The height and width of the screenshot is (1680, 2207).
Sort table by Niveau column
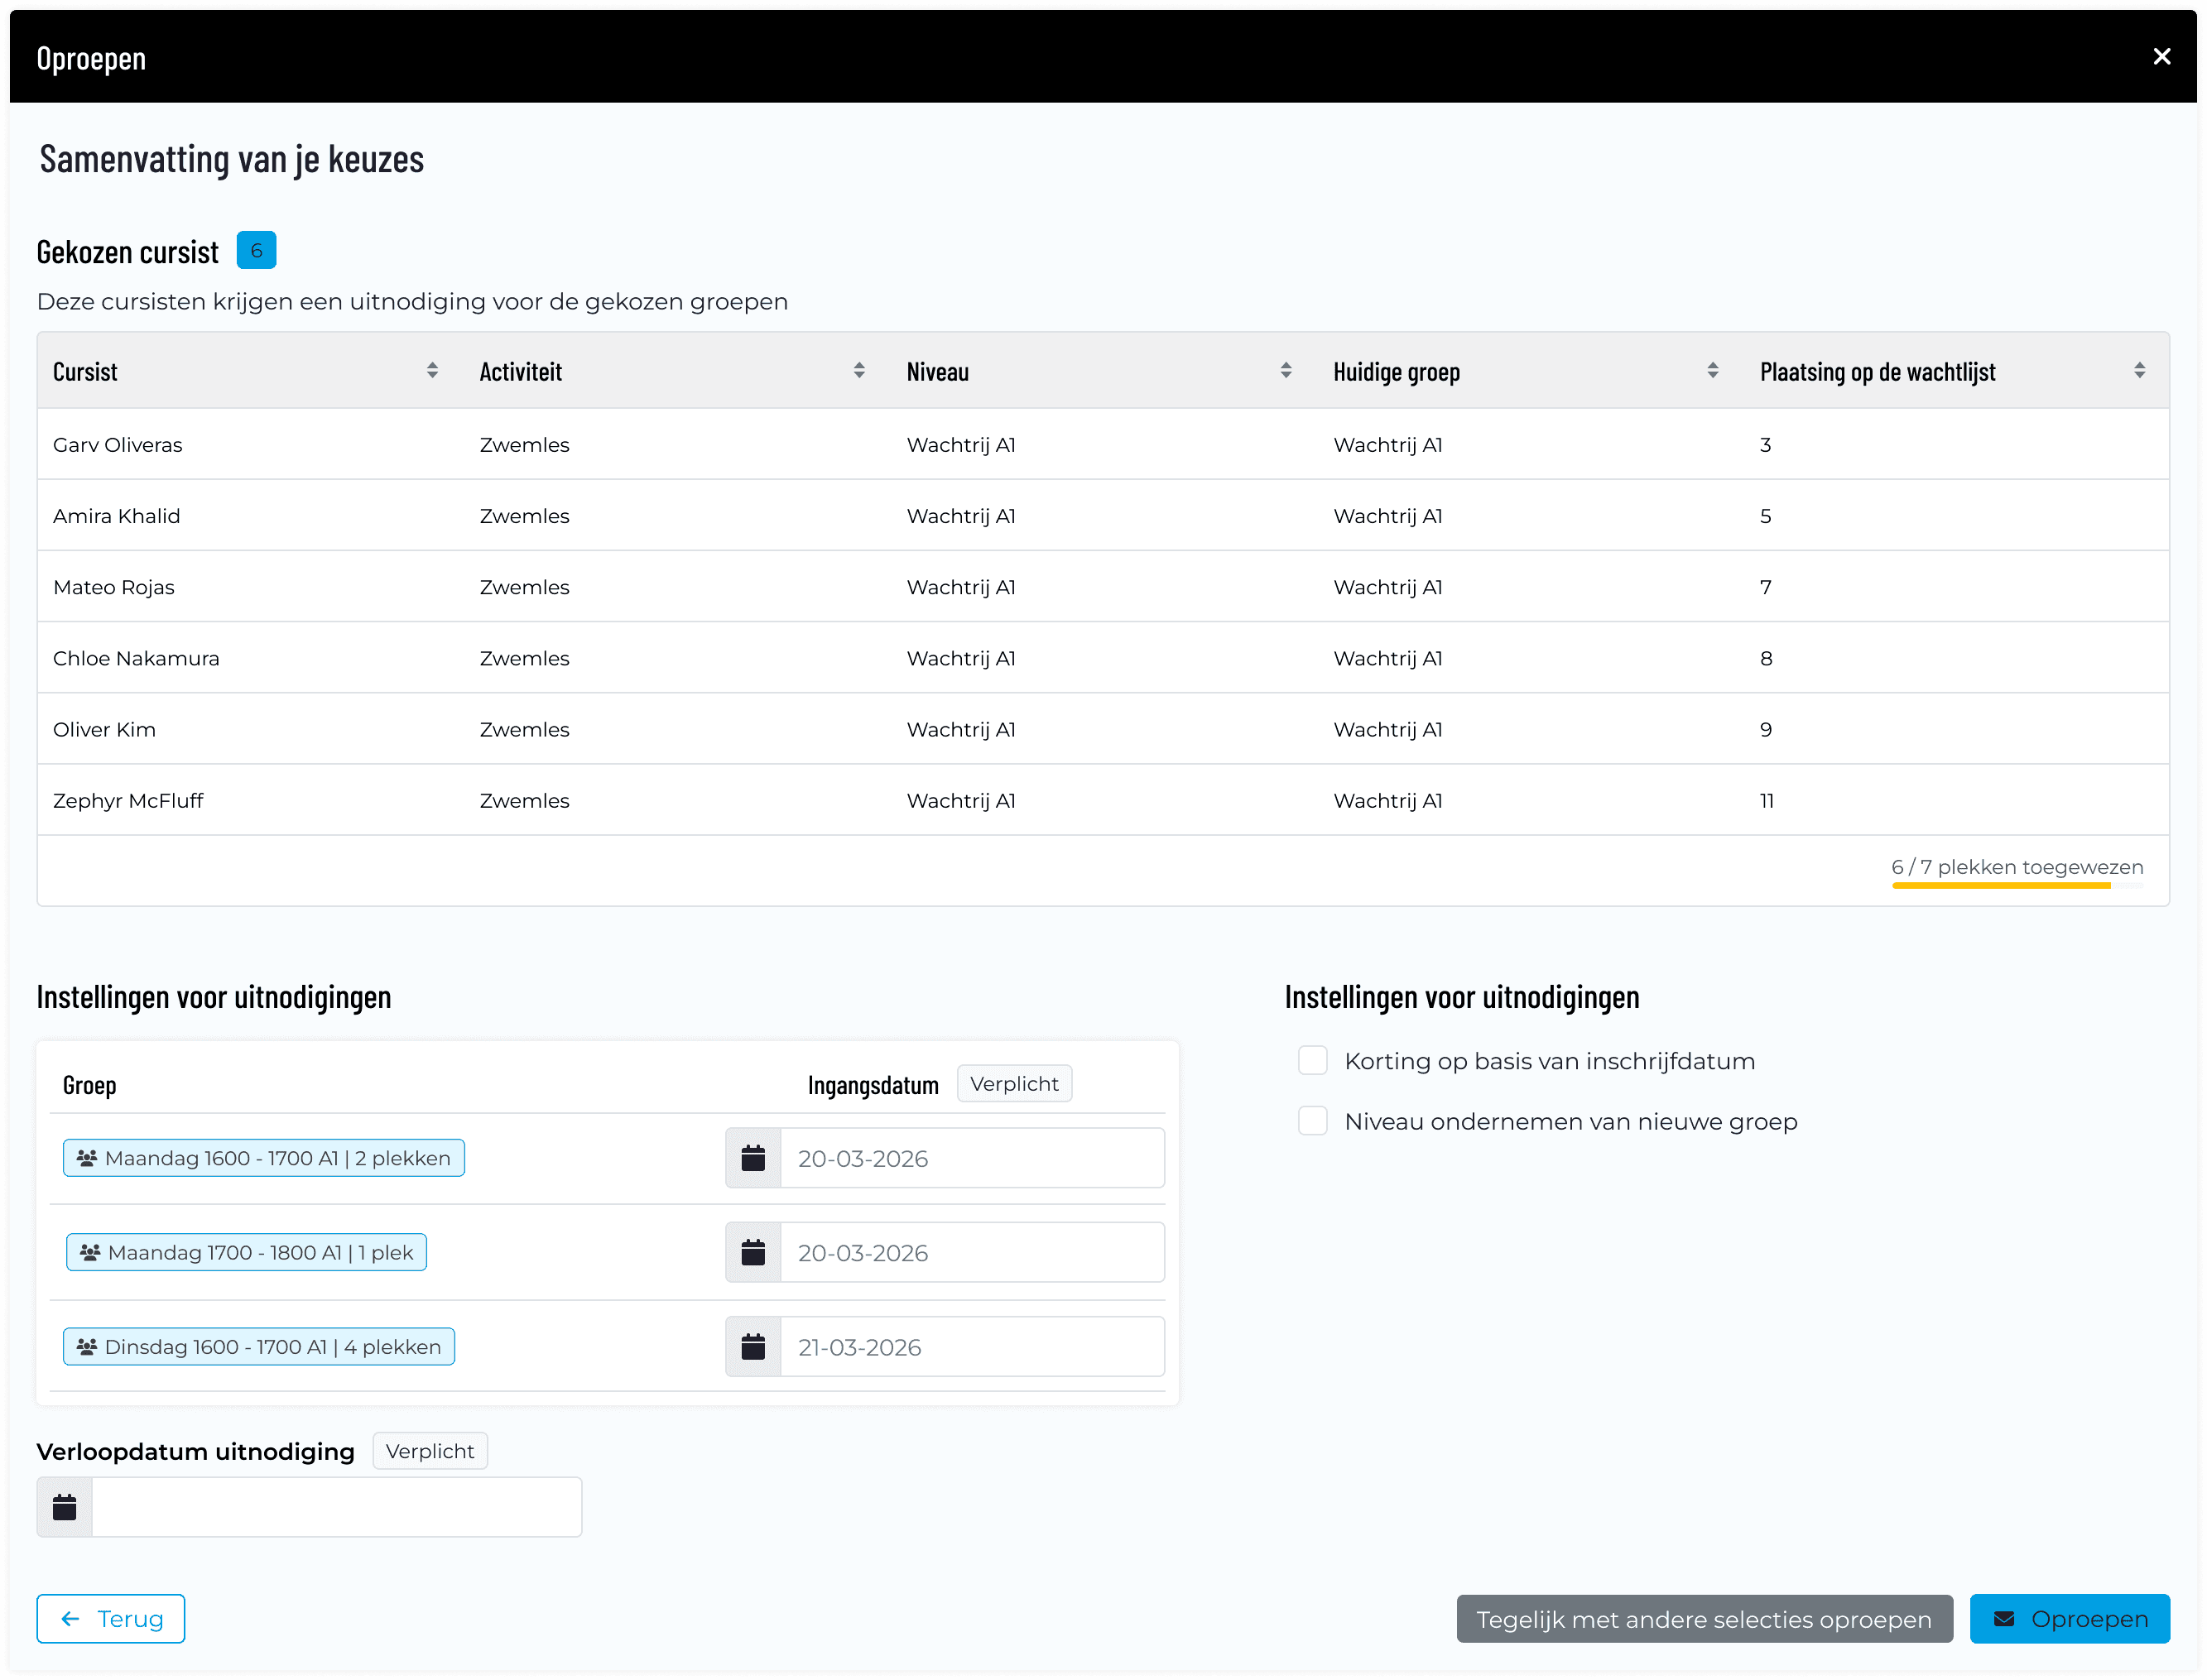(1286, 371)
